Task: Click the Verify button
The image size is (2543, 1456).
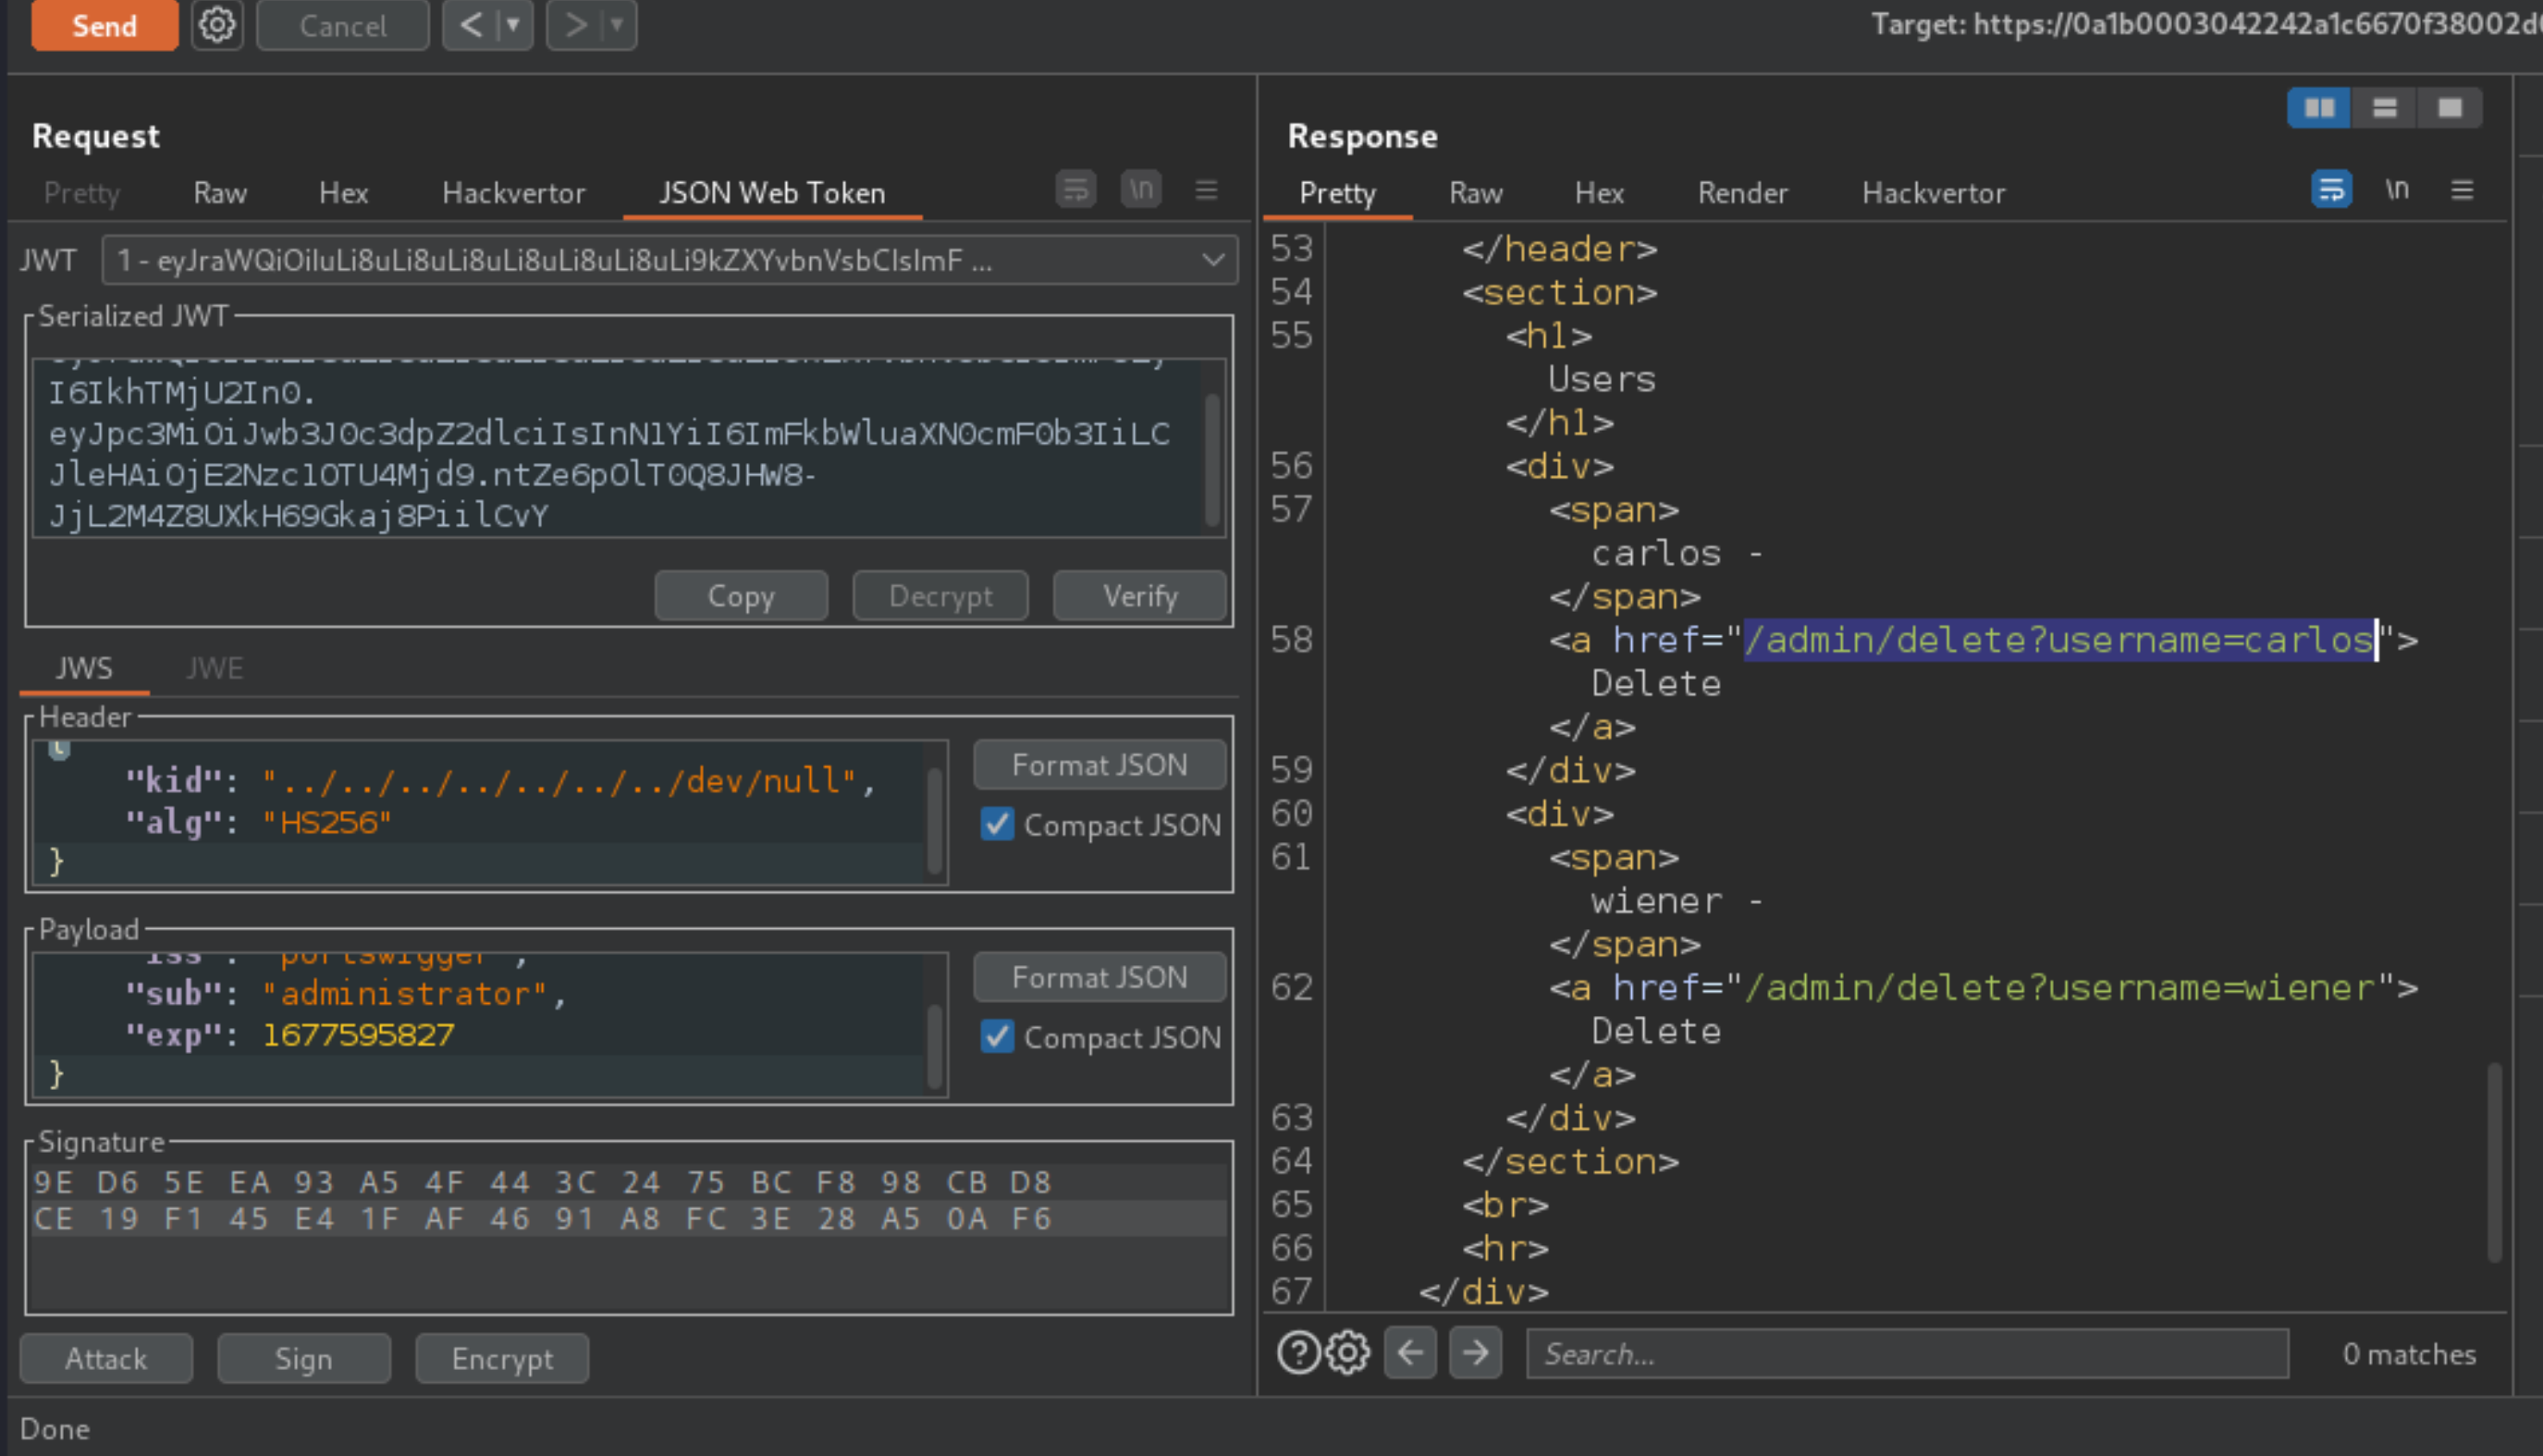Action: (1140, 596)
